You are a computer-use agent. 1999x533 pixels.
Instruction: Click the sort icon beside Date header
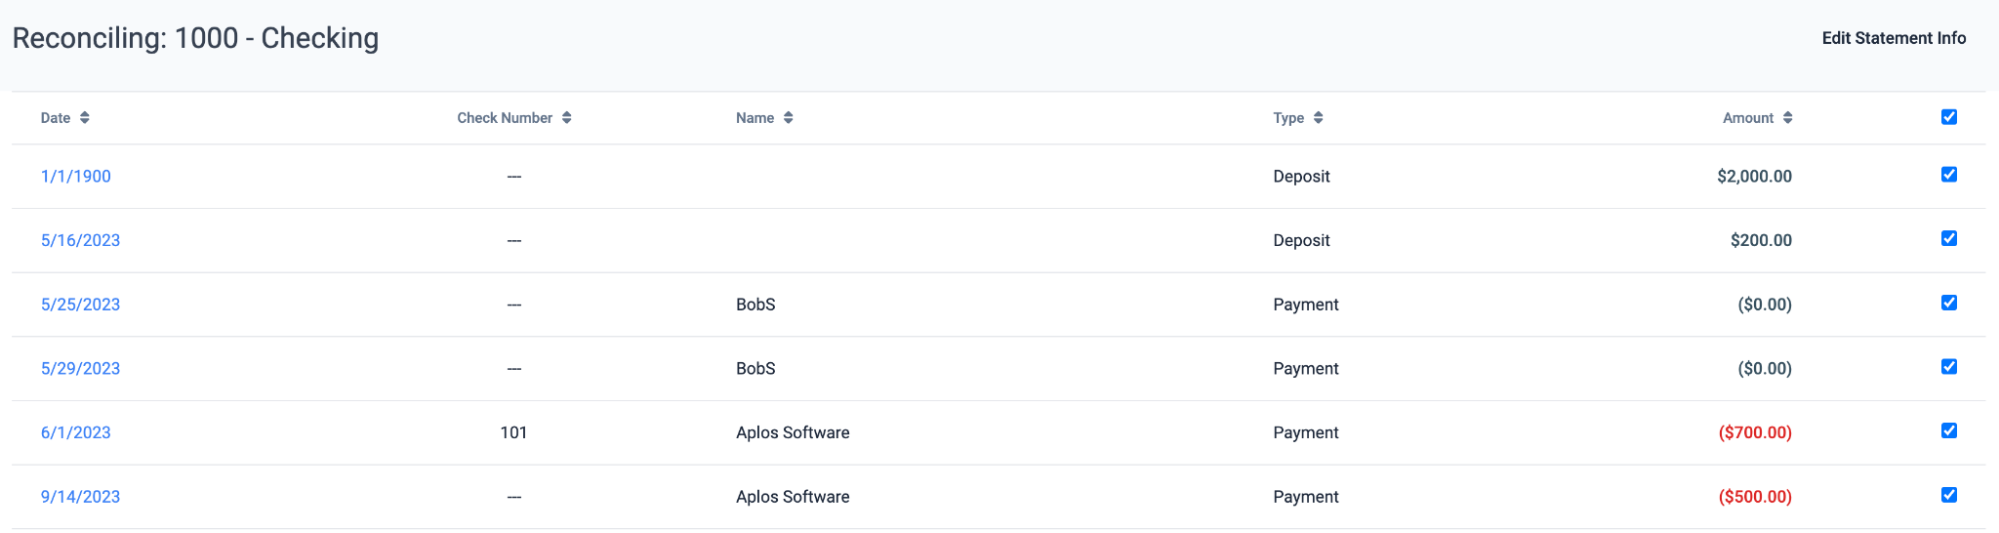(x=85, y=118)
